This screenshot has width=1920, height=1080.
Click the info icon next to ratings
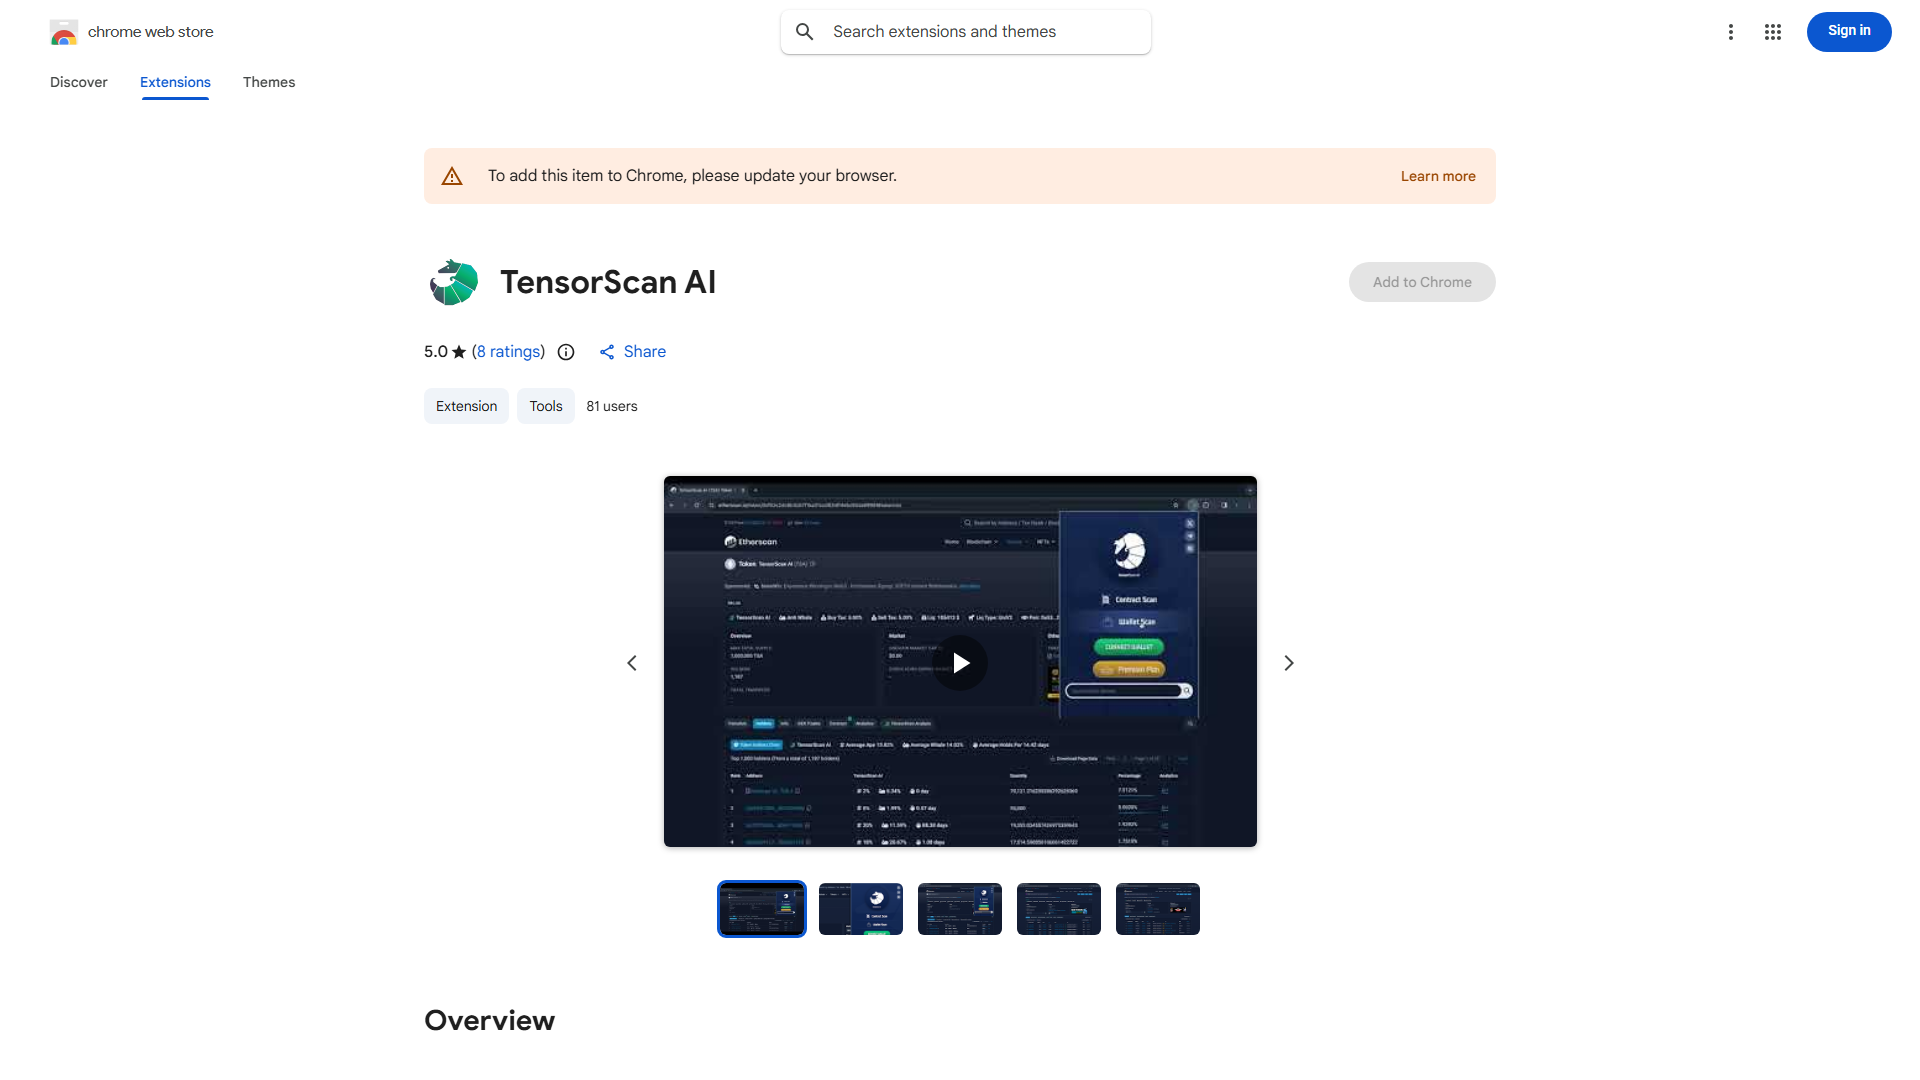pos(566,352)
